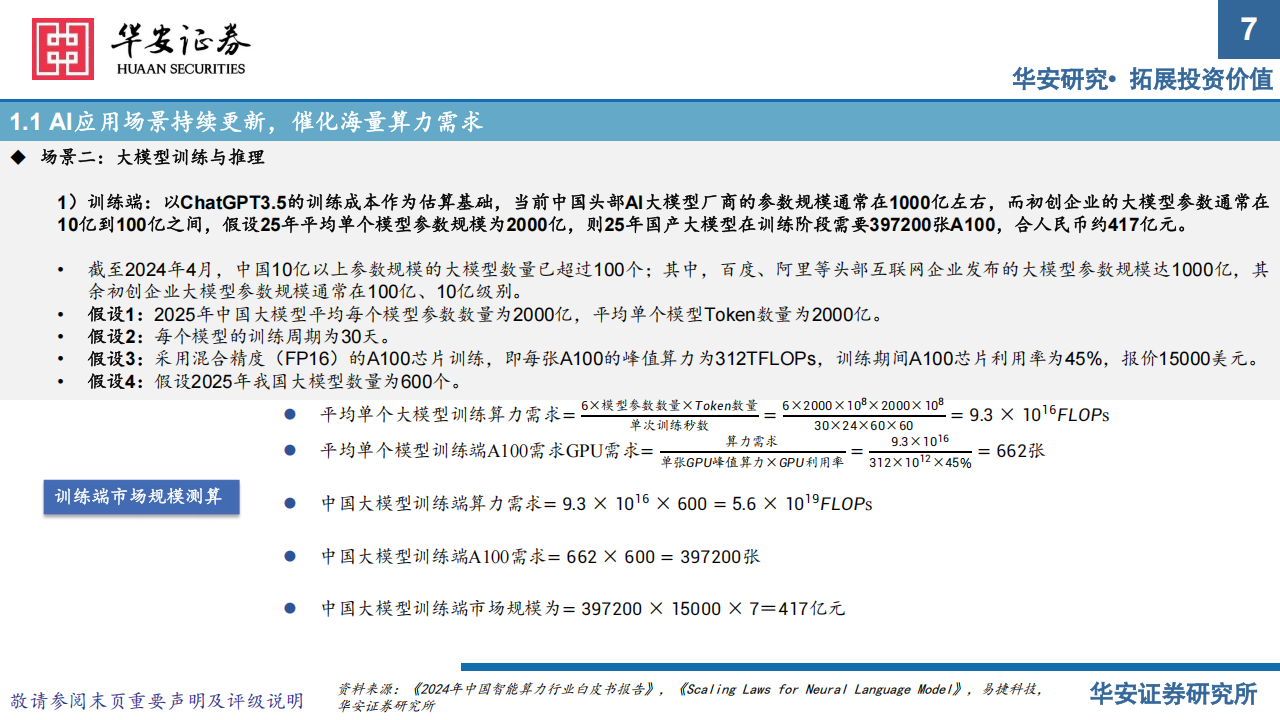Click the 华安研究• 拓展投资价值 slogan
1280x720 pixels.
click(x=1142, y=79)
